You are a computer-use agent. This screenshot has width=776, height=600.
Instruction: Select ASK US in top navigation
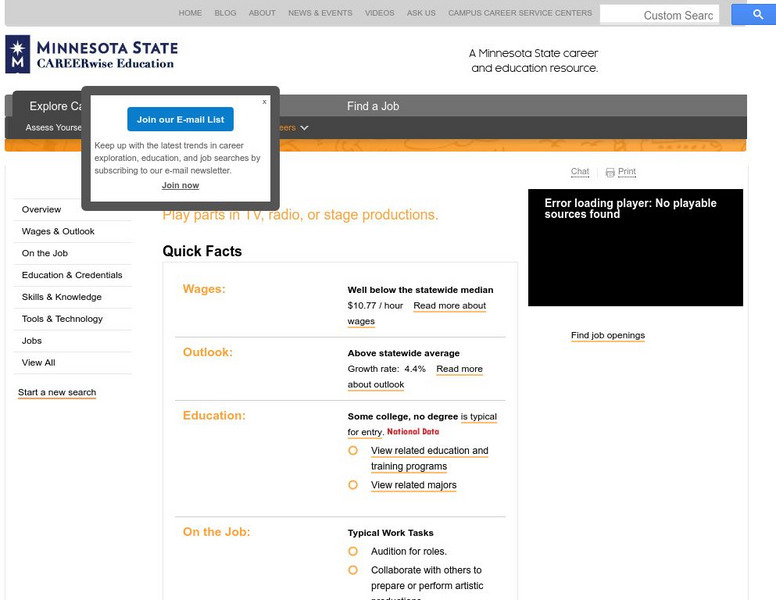pyautogui.click(x=421, y=13)
